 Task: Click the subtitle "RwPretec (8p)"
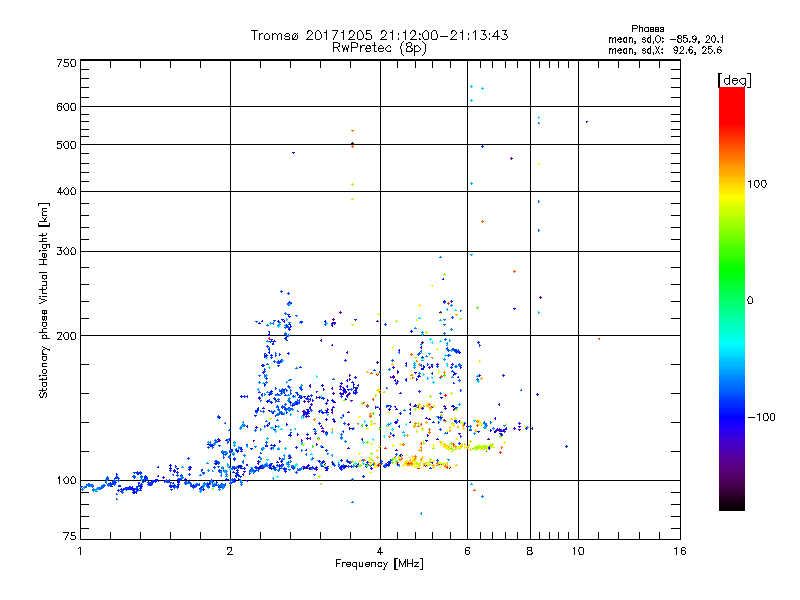point(379,48)
